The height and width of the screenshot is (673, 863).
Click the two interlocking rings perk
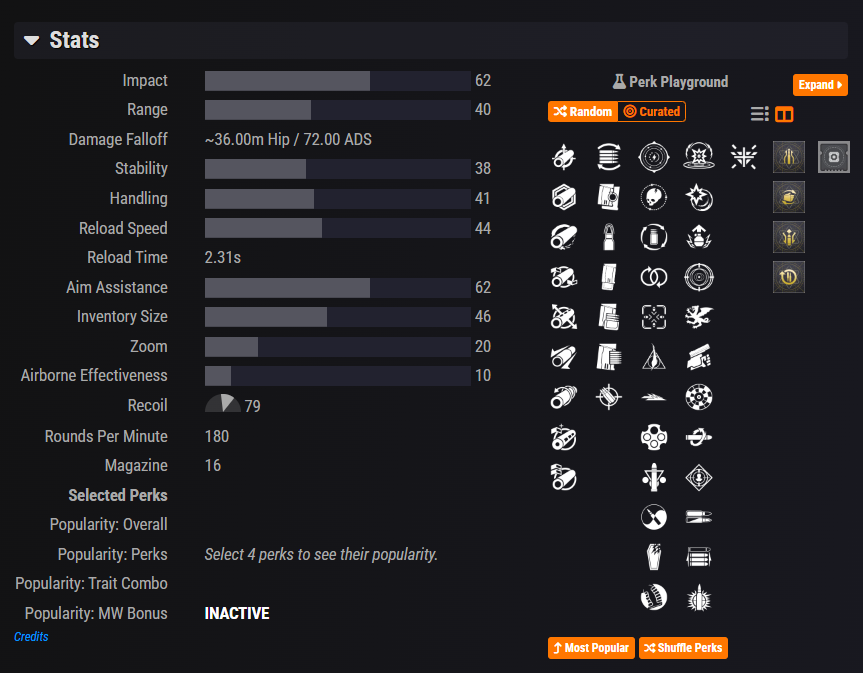click(x=653, y=276)
